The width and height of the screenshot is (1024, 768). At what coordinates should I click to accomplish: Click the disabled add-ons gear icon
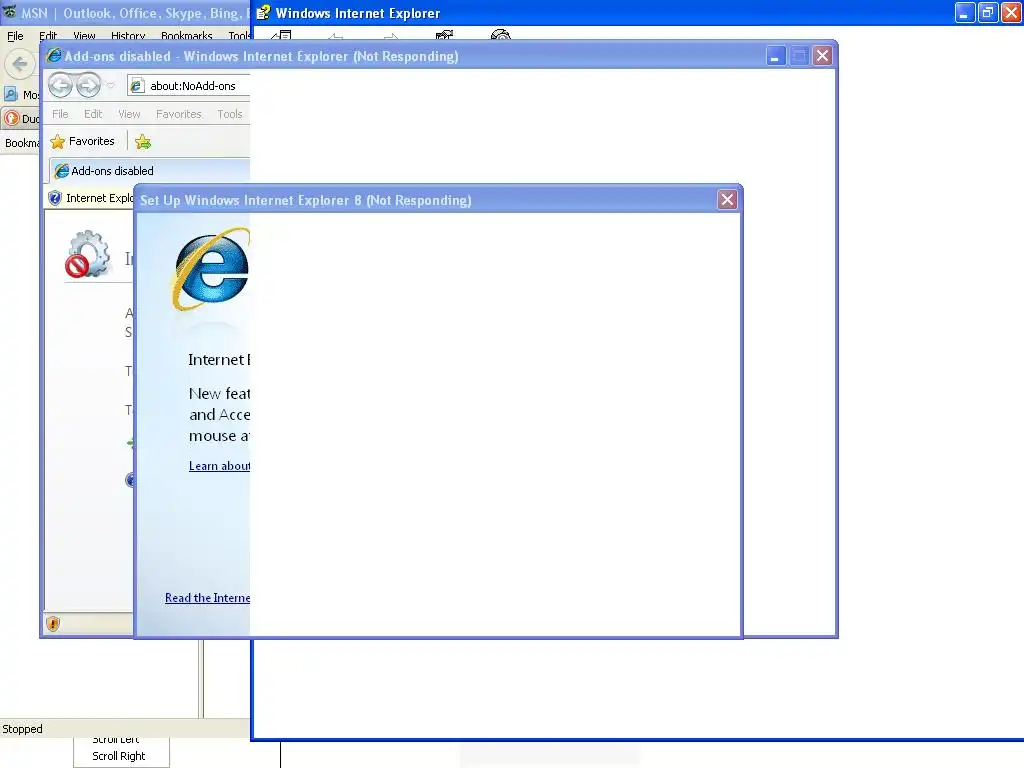coord(88,254)
